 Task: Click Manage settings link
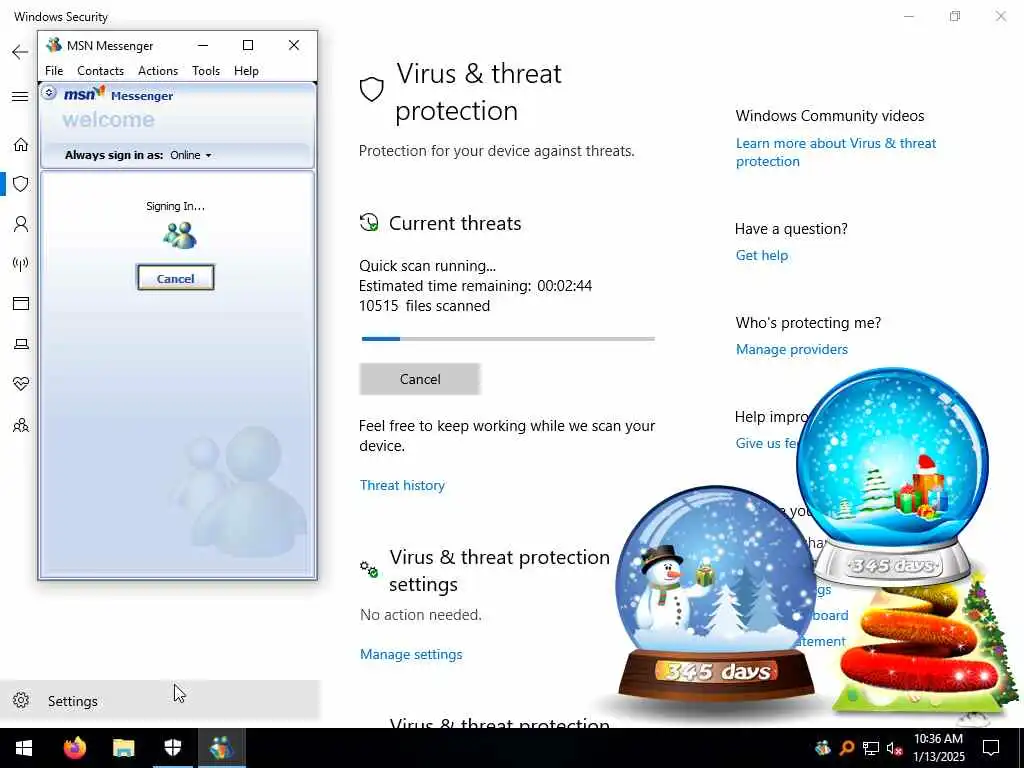coord(411,654)
